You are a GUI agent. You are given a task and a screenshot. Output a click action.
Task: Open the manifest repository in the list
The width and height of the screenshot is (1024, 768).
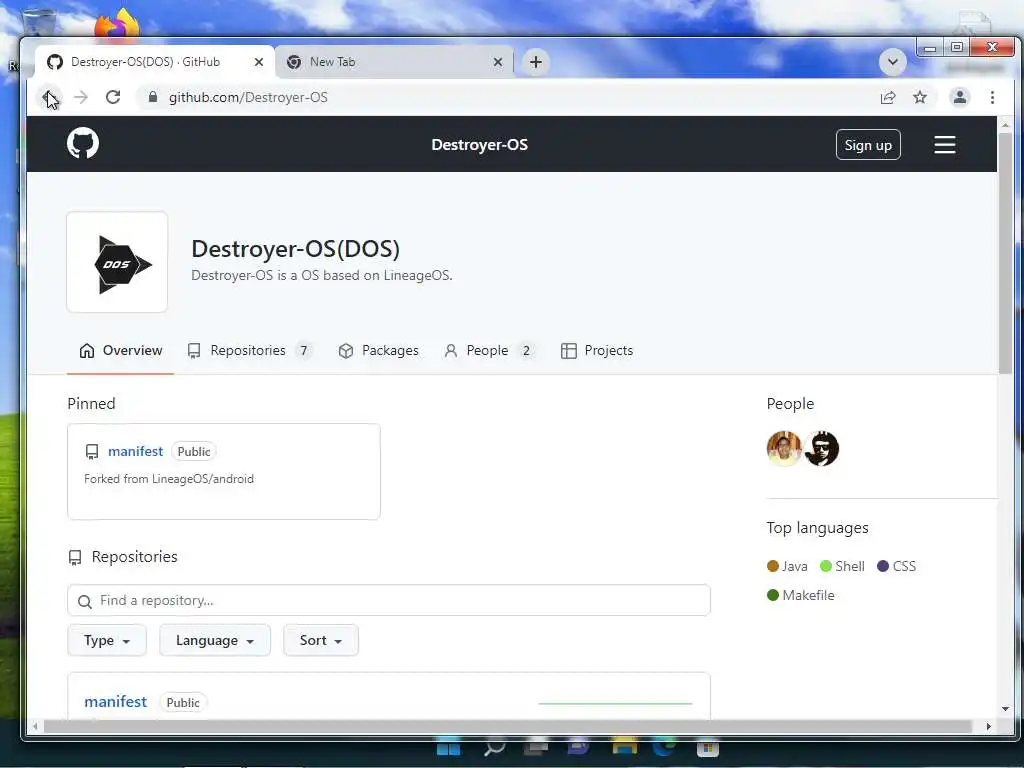[x=116, y=701]
